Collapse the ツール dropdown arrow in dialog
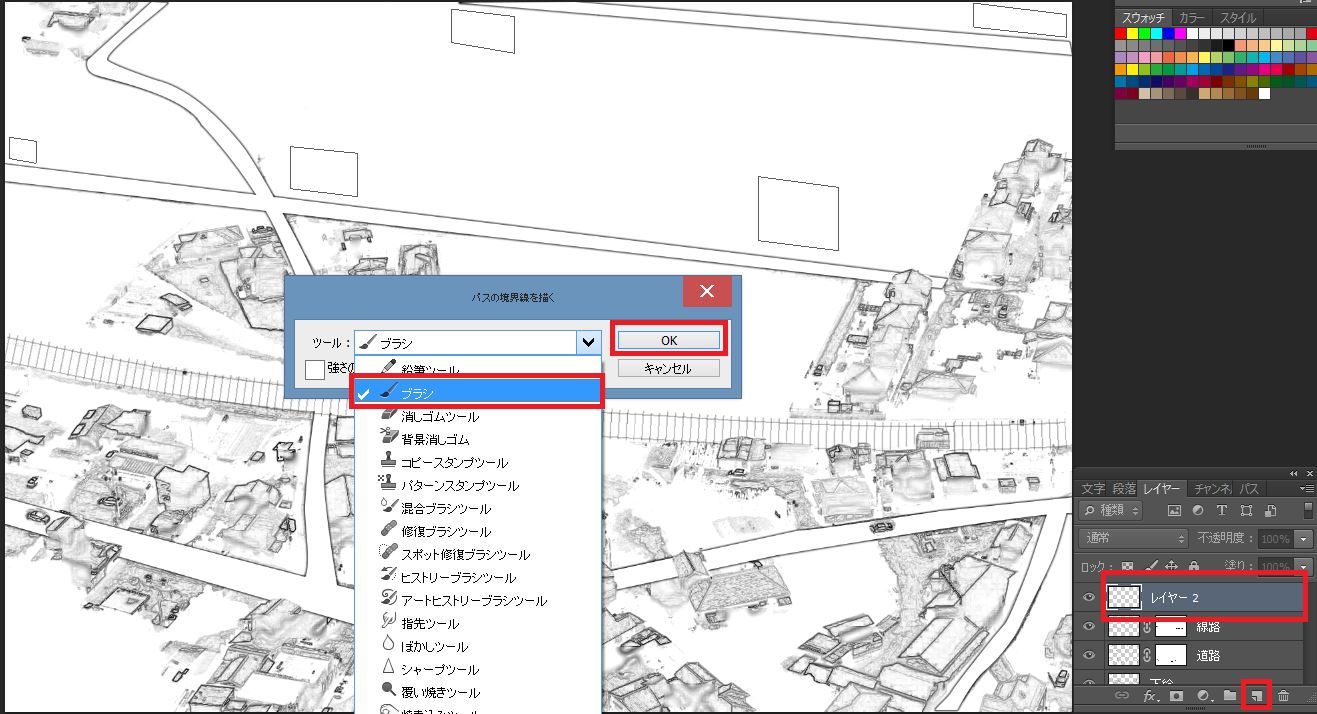The image size is (1317, 714). [x=588, y=342]
